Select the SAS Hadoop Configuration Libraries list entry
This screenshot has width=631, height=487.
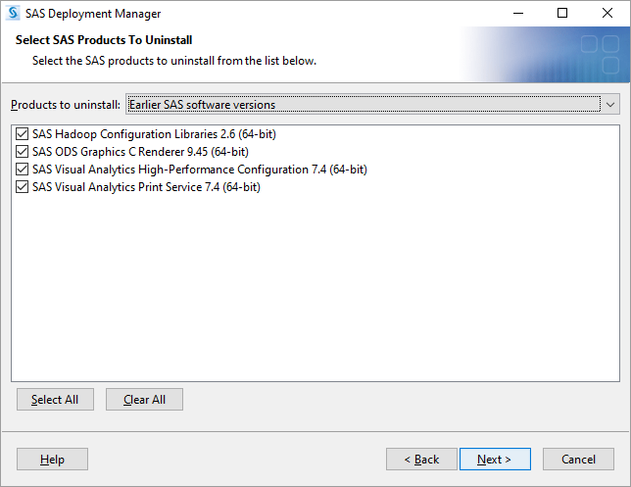[145, 134]
